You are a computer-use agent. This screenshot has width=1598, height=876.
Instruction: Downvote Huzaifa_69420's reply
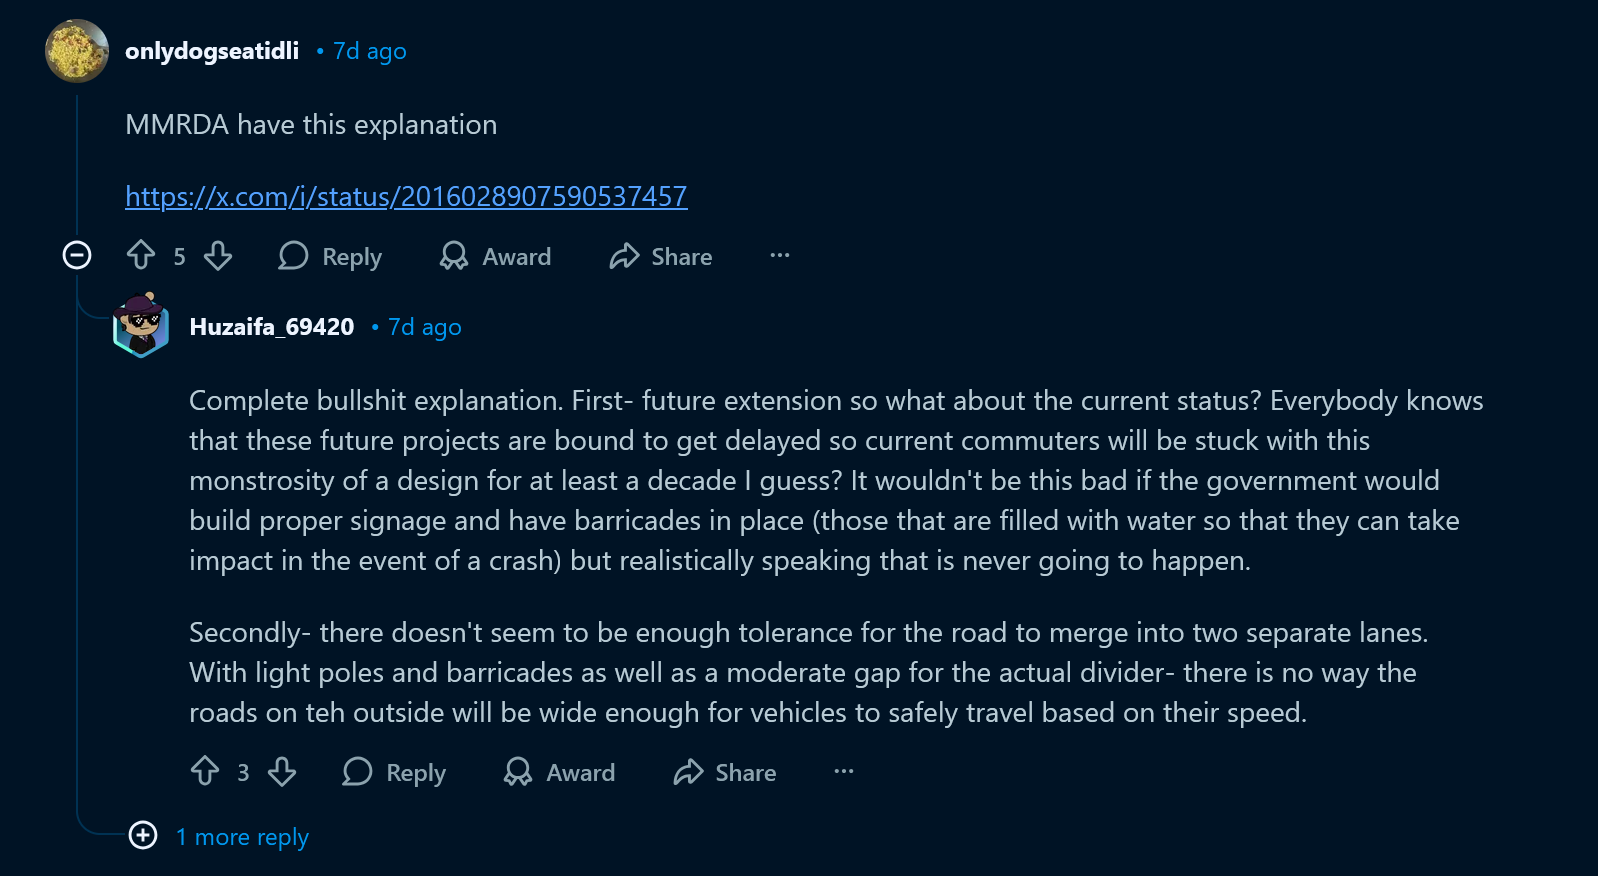coord(282,772)
